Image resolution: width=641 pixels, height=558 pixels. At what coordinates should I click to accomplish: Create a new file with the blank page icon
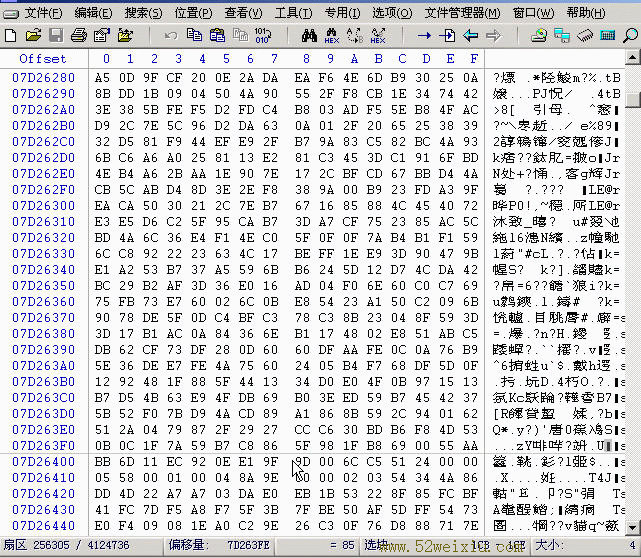click(x=11, y=36)
